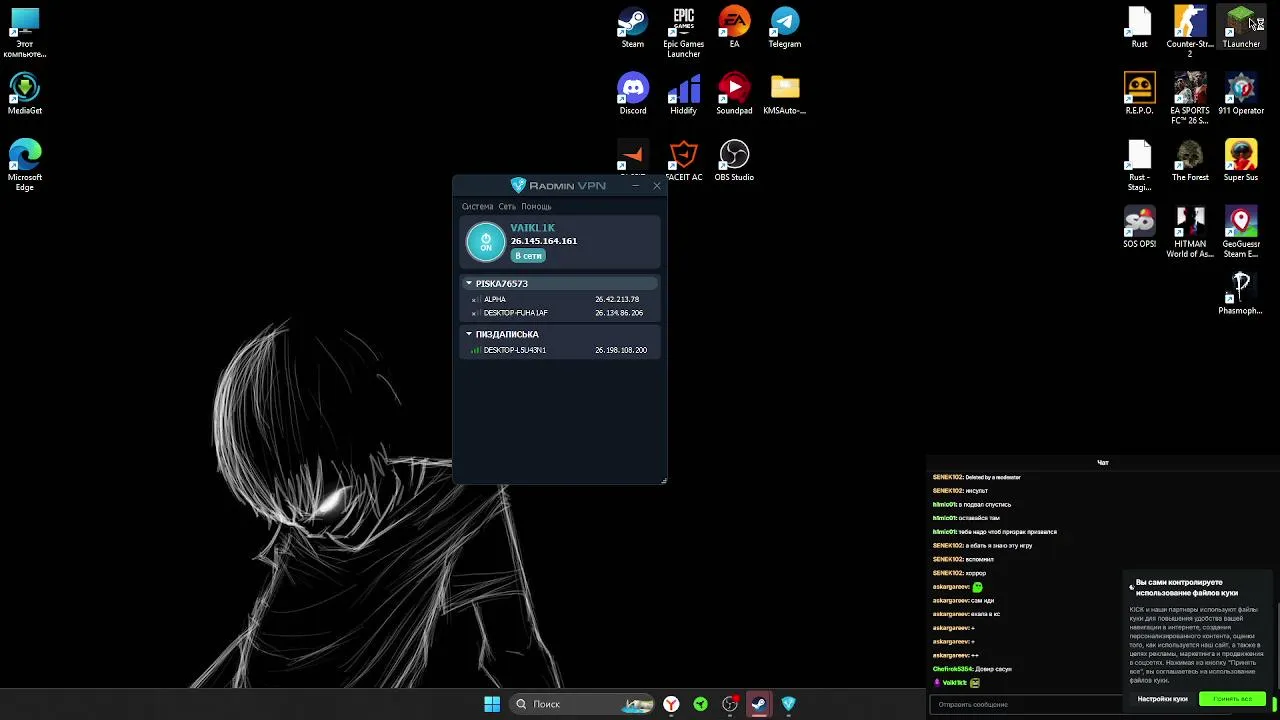The height and width of the screenshot is (720, 1280).
Task: Open R.E.P.O. game shortcut
Action: (x=1139, y=94)
